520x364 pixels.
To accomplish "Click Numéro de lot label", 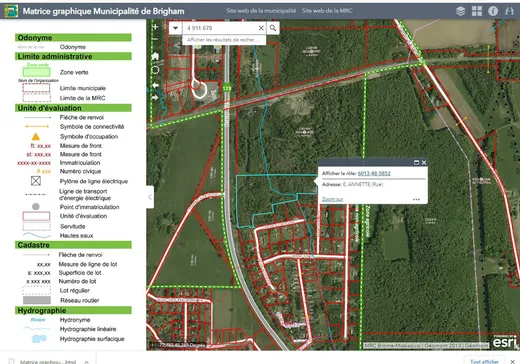I will (77, 281).
